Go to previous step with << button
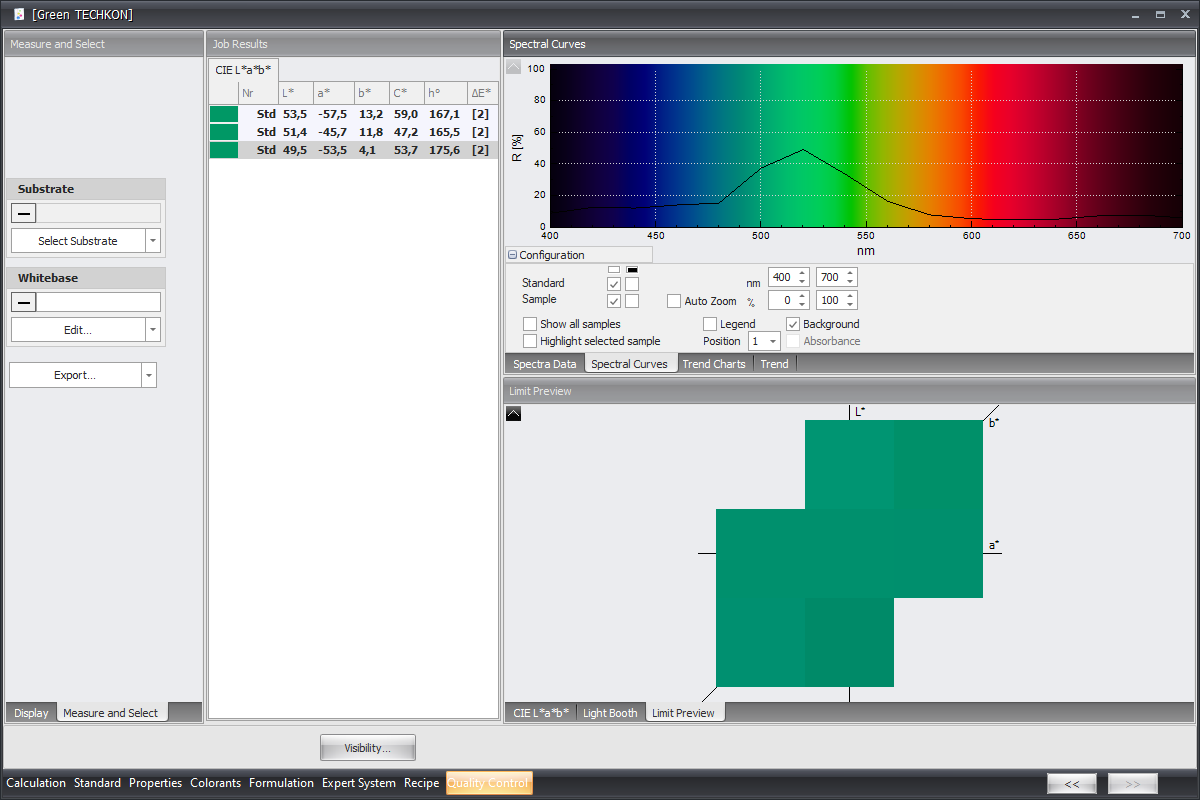The width and height of the screenshot is (1200, 800). click(1072, 784)
